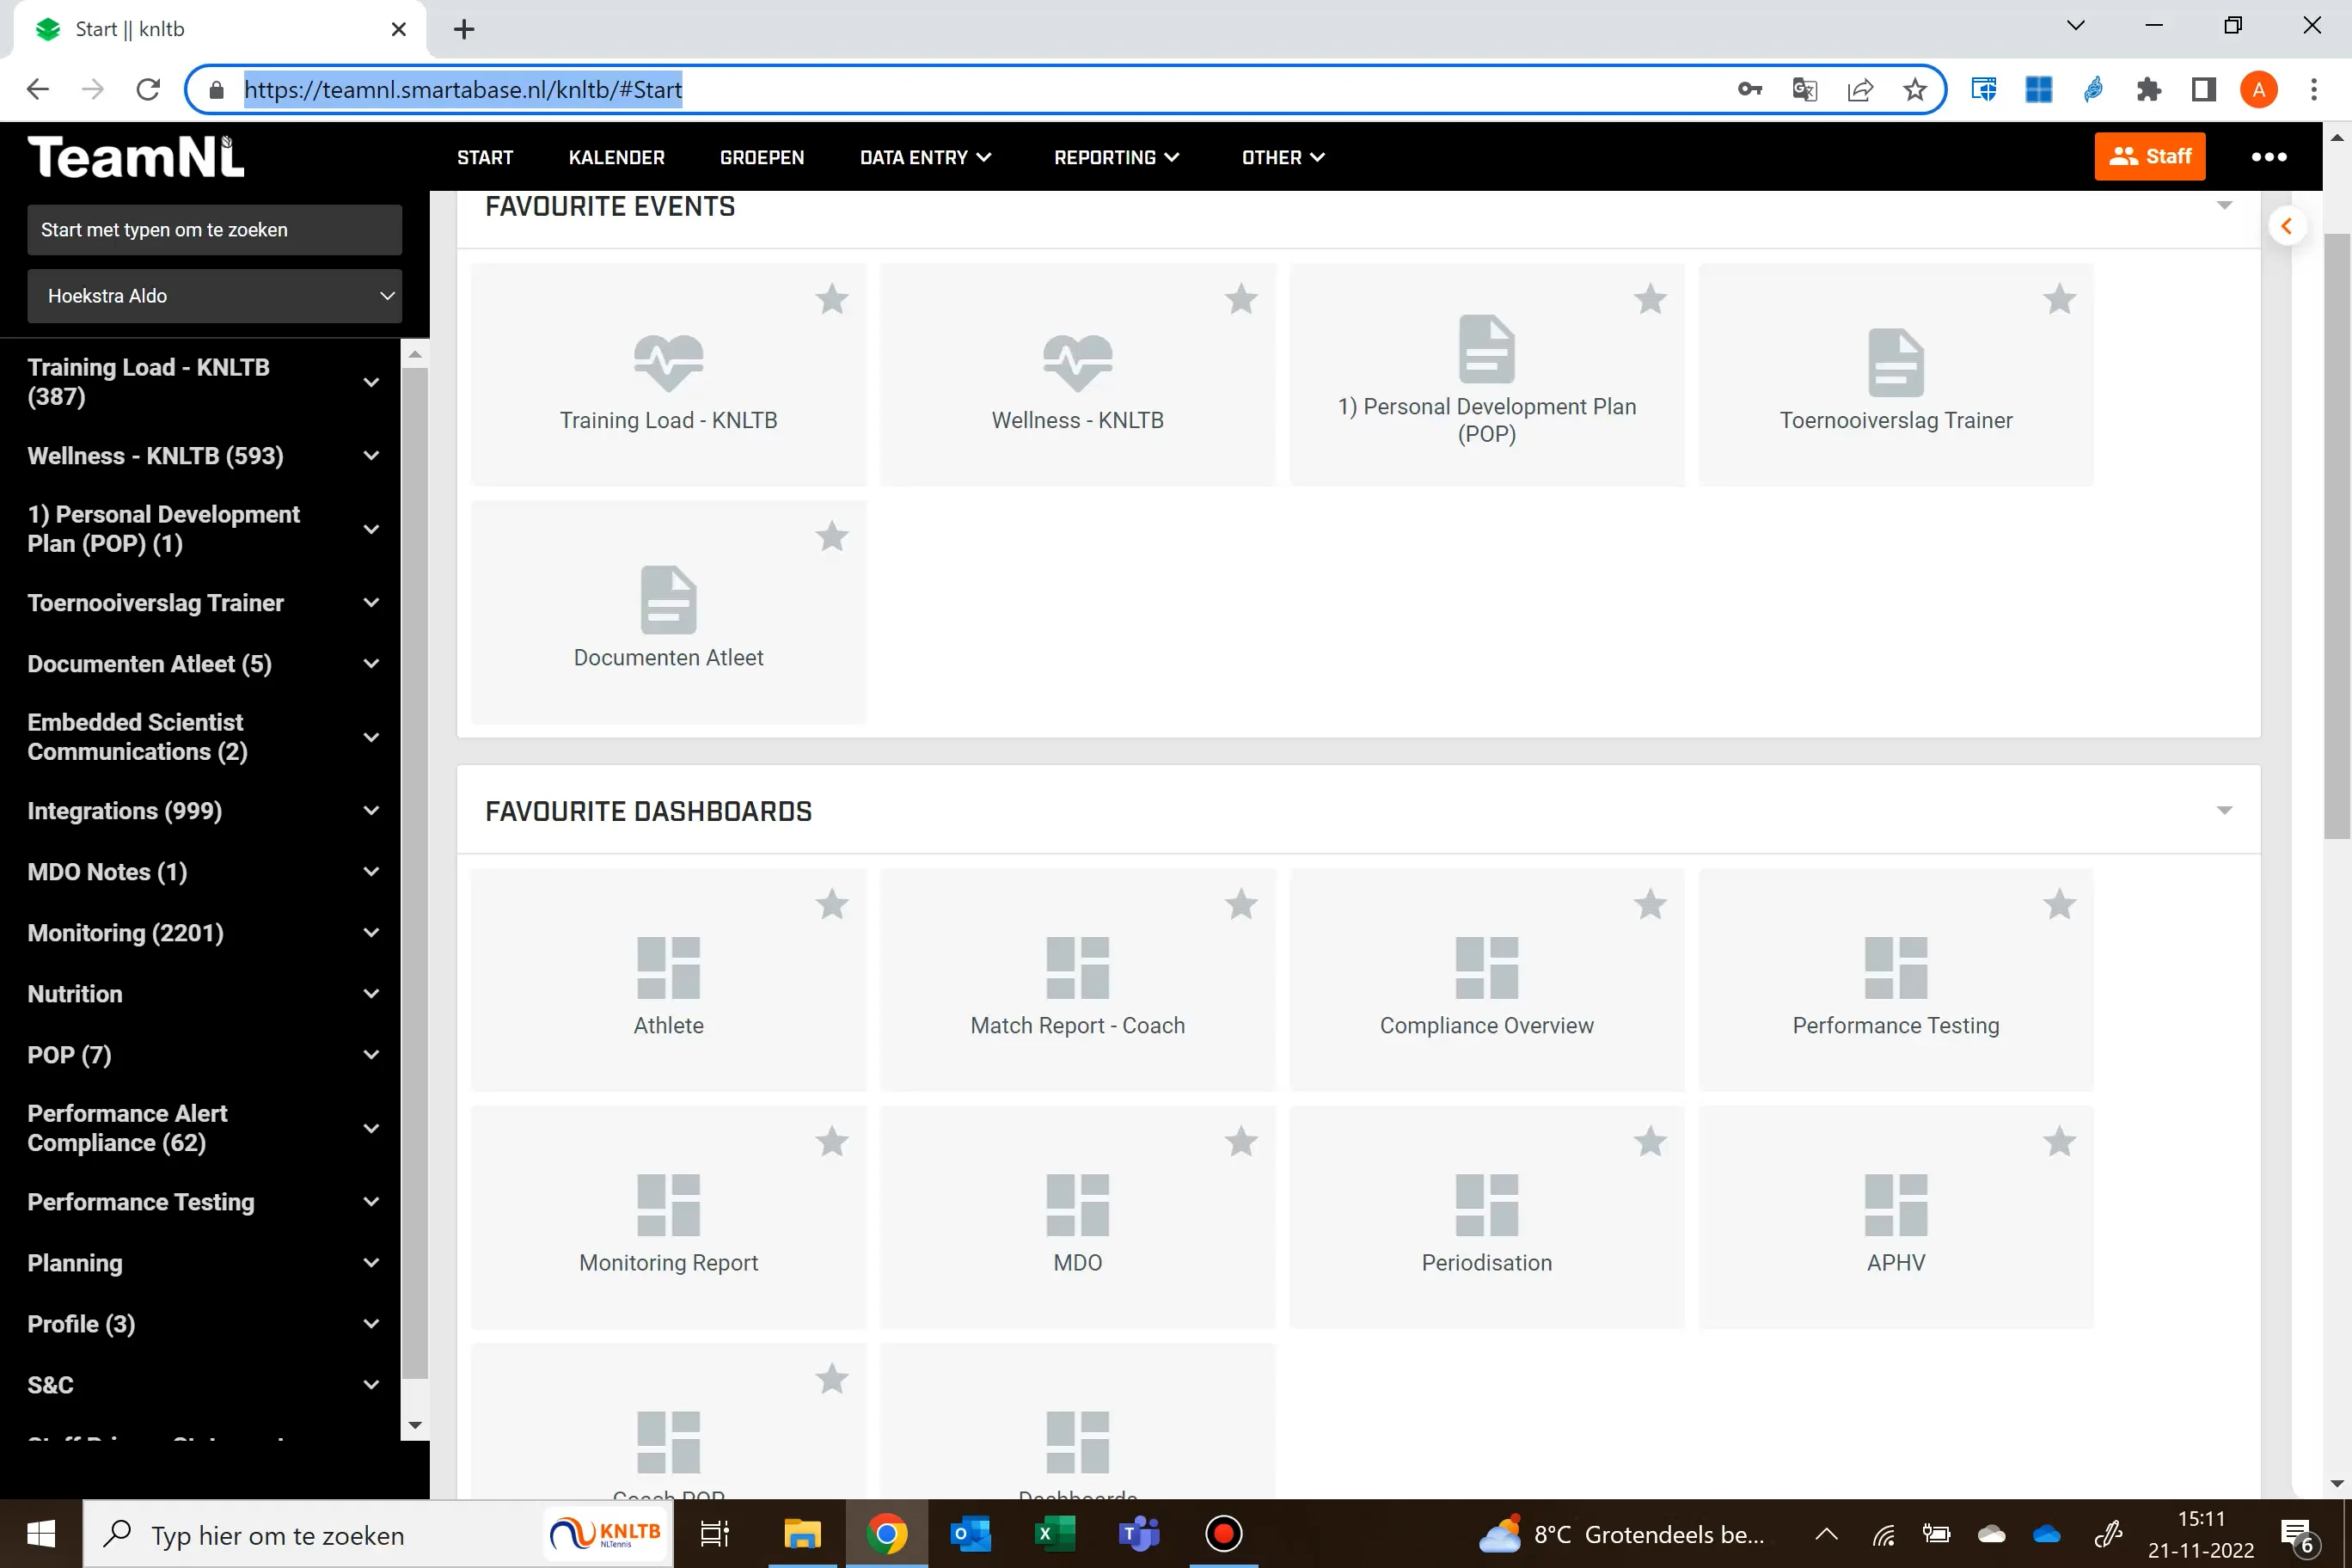Screen dimensions: 2352x1568
Task: Click the orange Staff button
Action: point(2149,157)
